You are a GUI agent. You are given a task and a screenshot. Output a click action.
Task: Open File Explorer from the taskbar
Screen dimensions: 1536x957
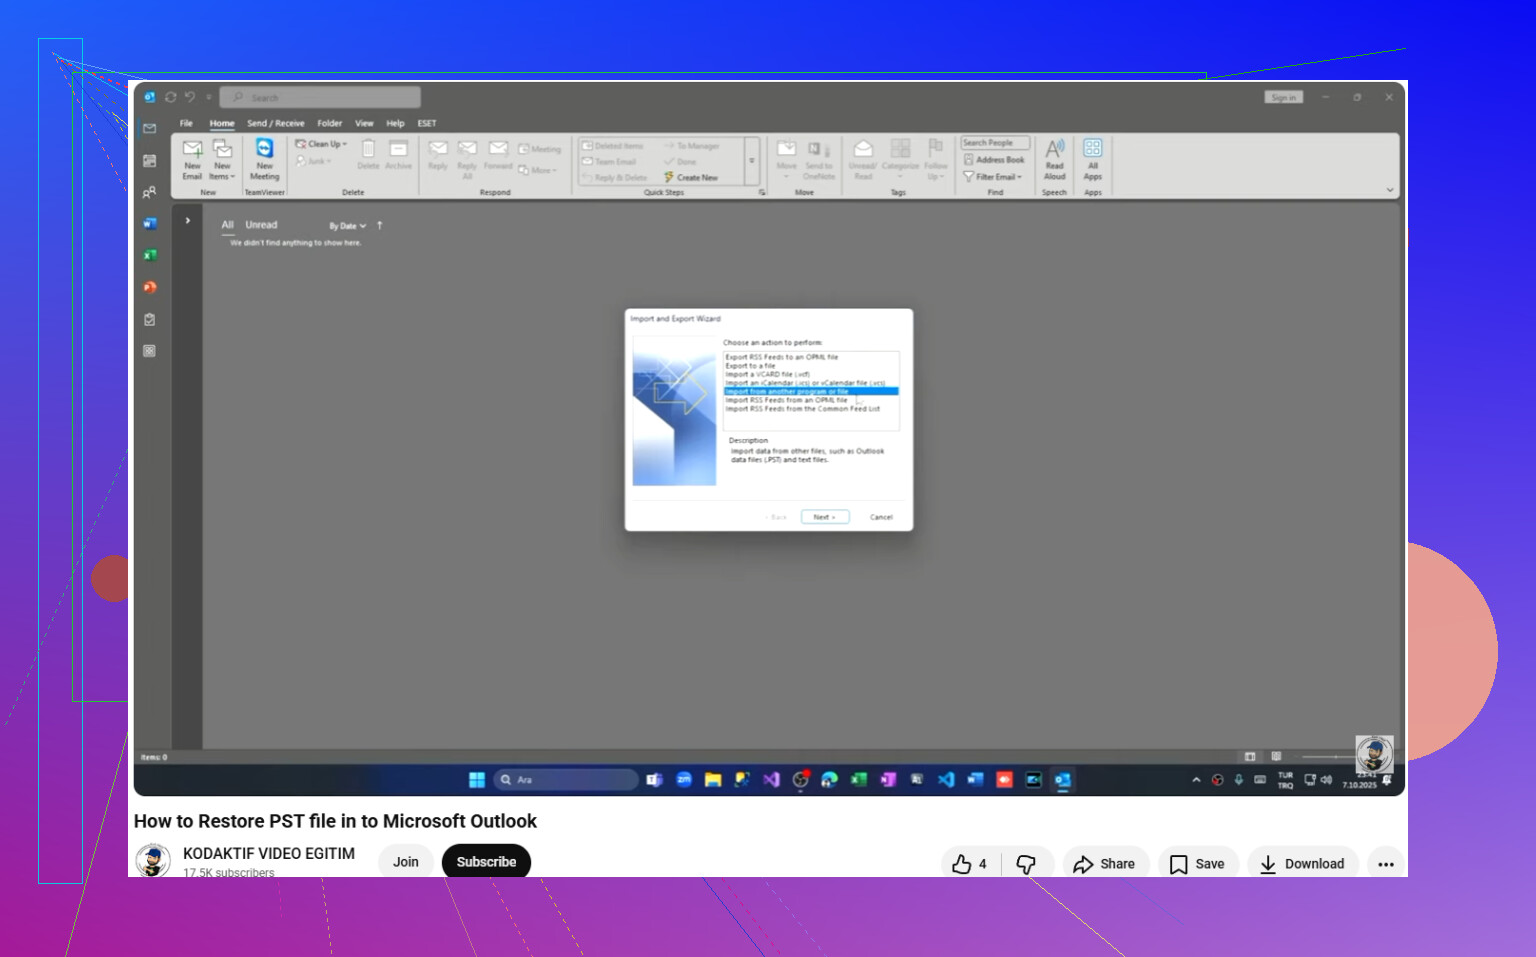713,780
